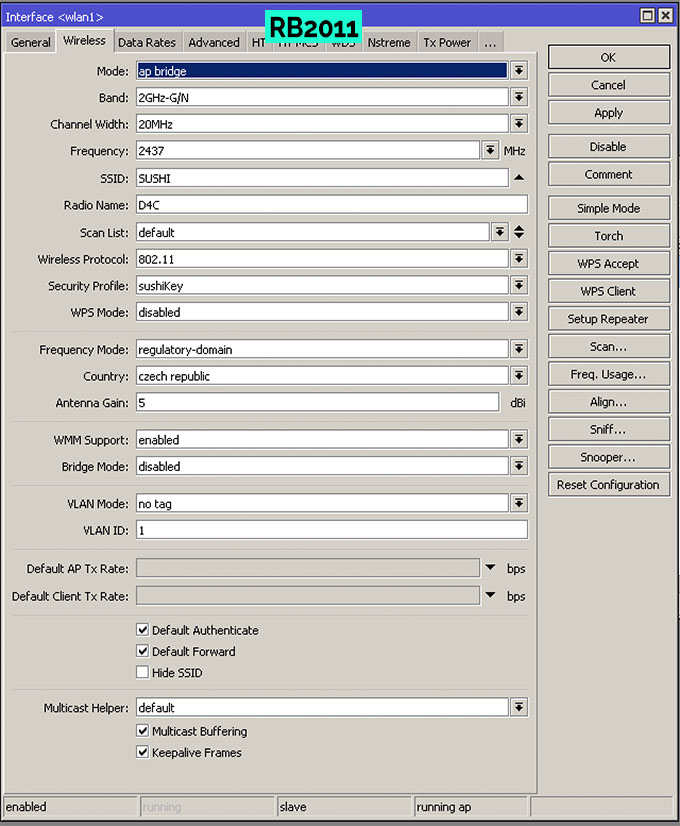
Task: Open the Country dropdown
Action: pyautogui.click(x=519, y=376)
